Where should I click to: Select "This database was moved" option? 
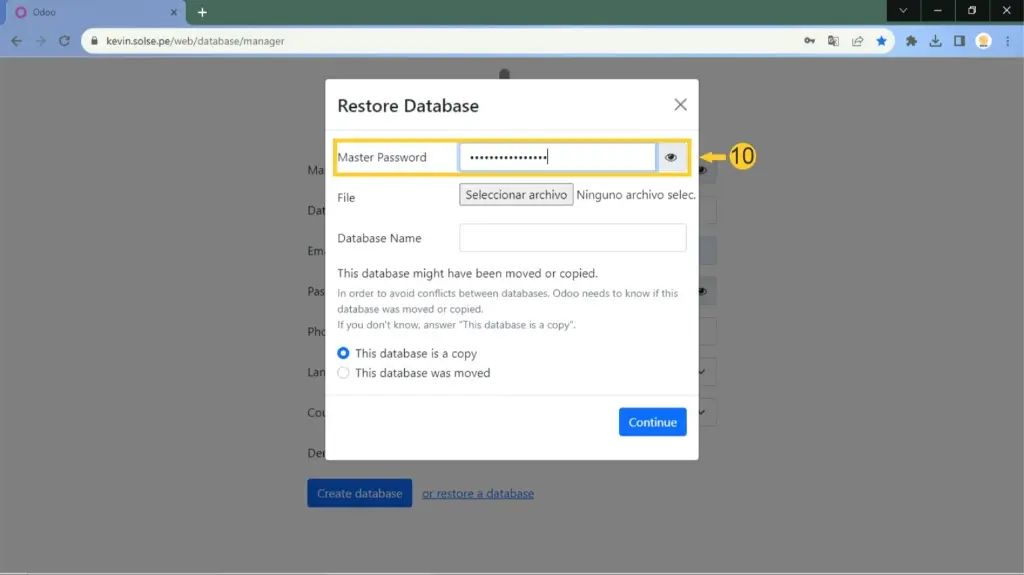[x=344, y=373]
